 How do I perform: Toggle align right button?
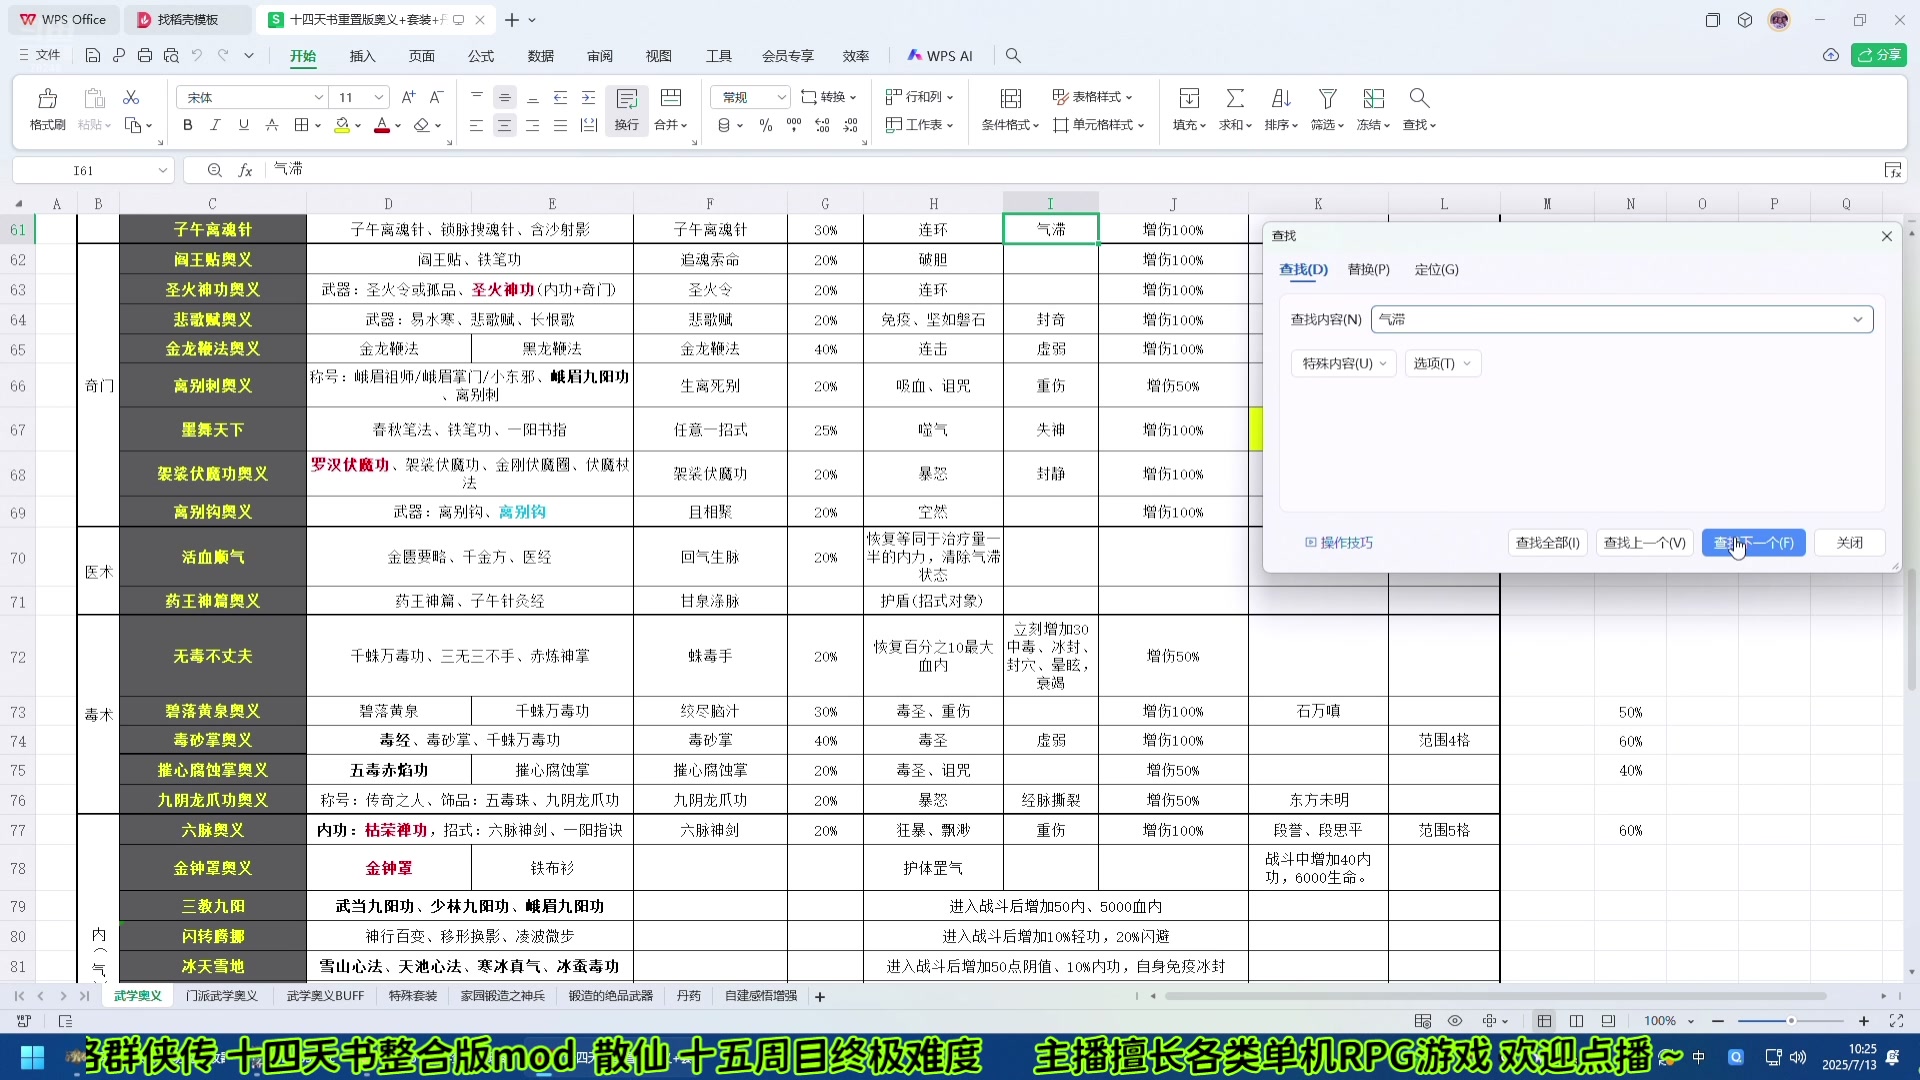click(532, 125)
